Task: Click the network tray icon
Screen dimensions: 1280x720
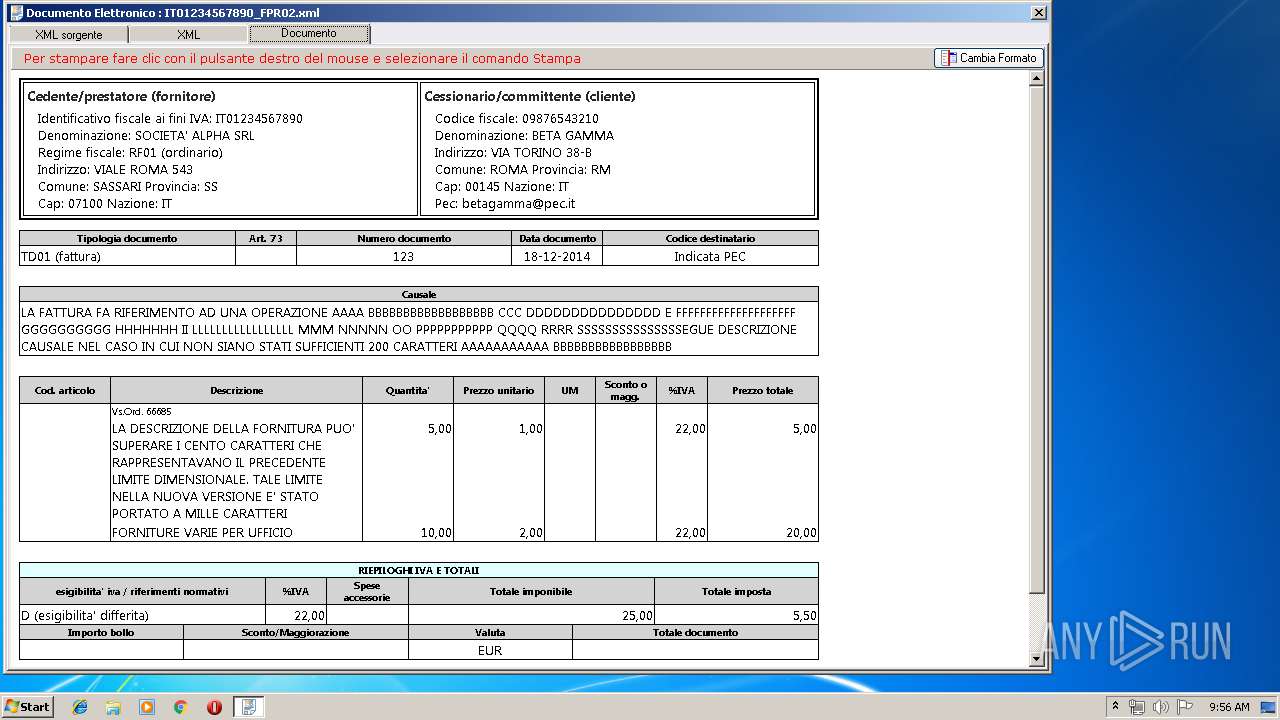Action: pyautogui.click(x=1137, y=707)
